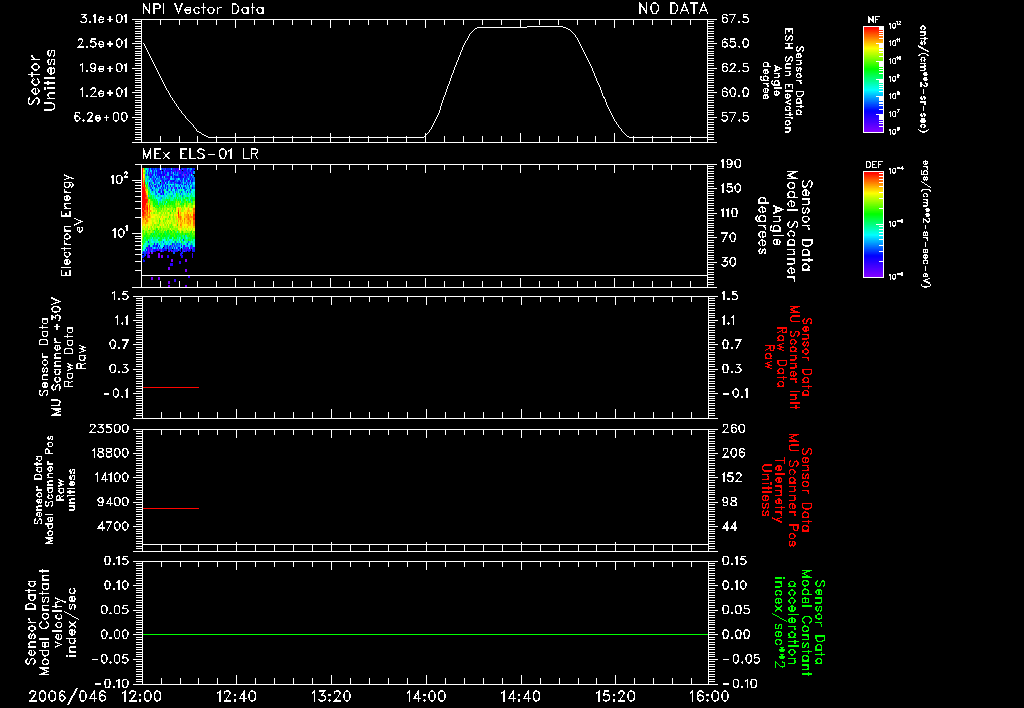The height and width of the screenshot is (708, 1024).
Task: Select the "MEx ELS-01 LR" panel title
Action: (200, 154)
